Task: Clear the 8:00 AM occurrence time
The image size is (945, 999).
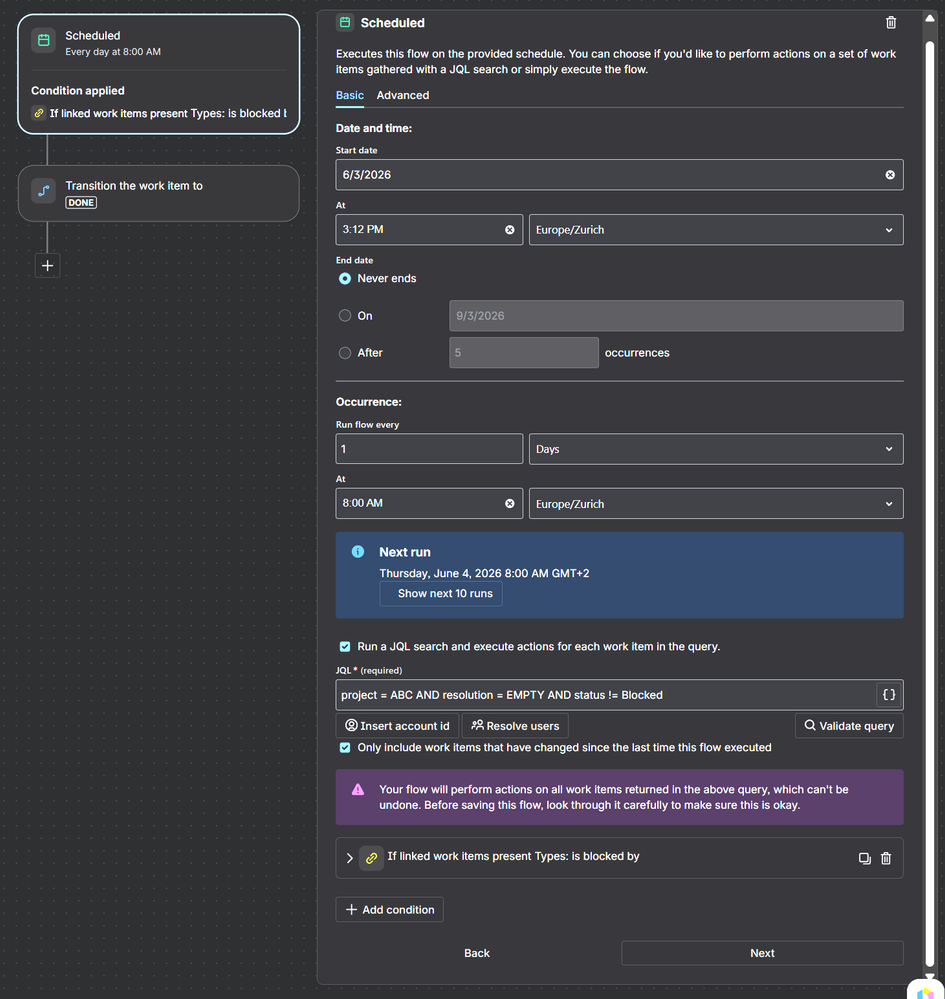Action: (509, 503)
